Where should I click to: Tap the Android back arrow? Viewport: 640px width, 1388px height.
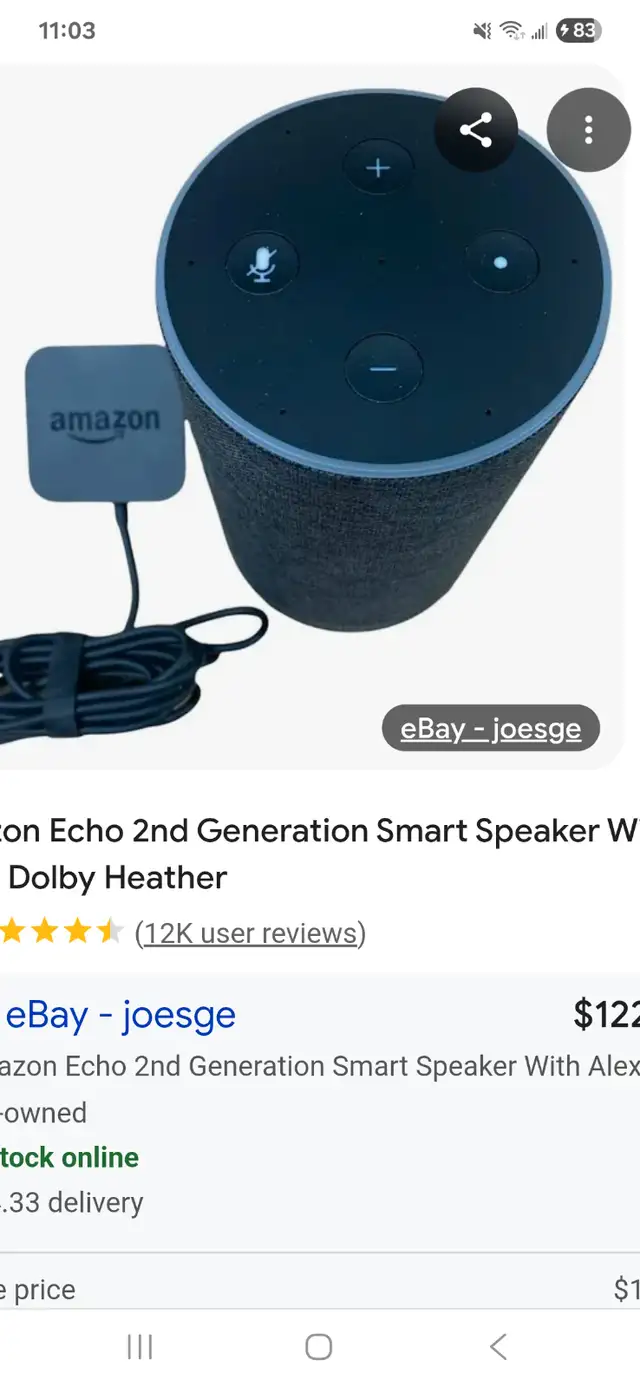(x=498, y=1347)
